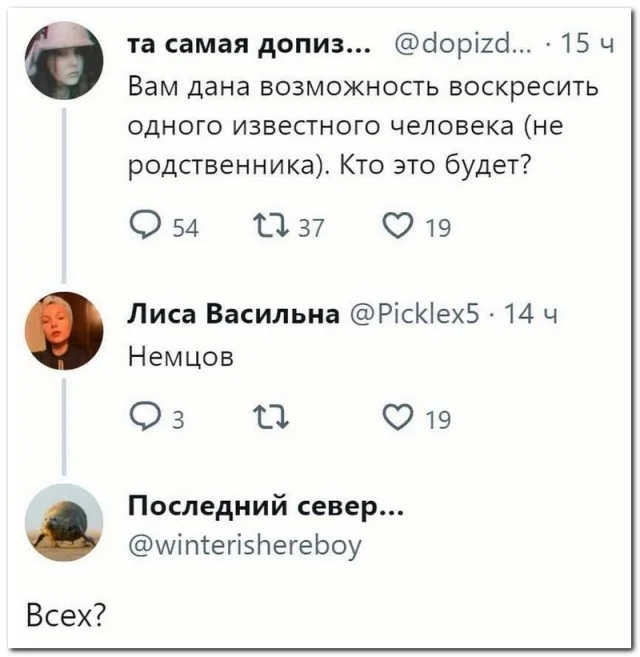The height and width of the screenshot is (657, 640).
Task: Click the "Последний север…" display name
Action: click(266, 508)
